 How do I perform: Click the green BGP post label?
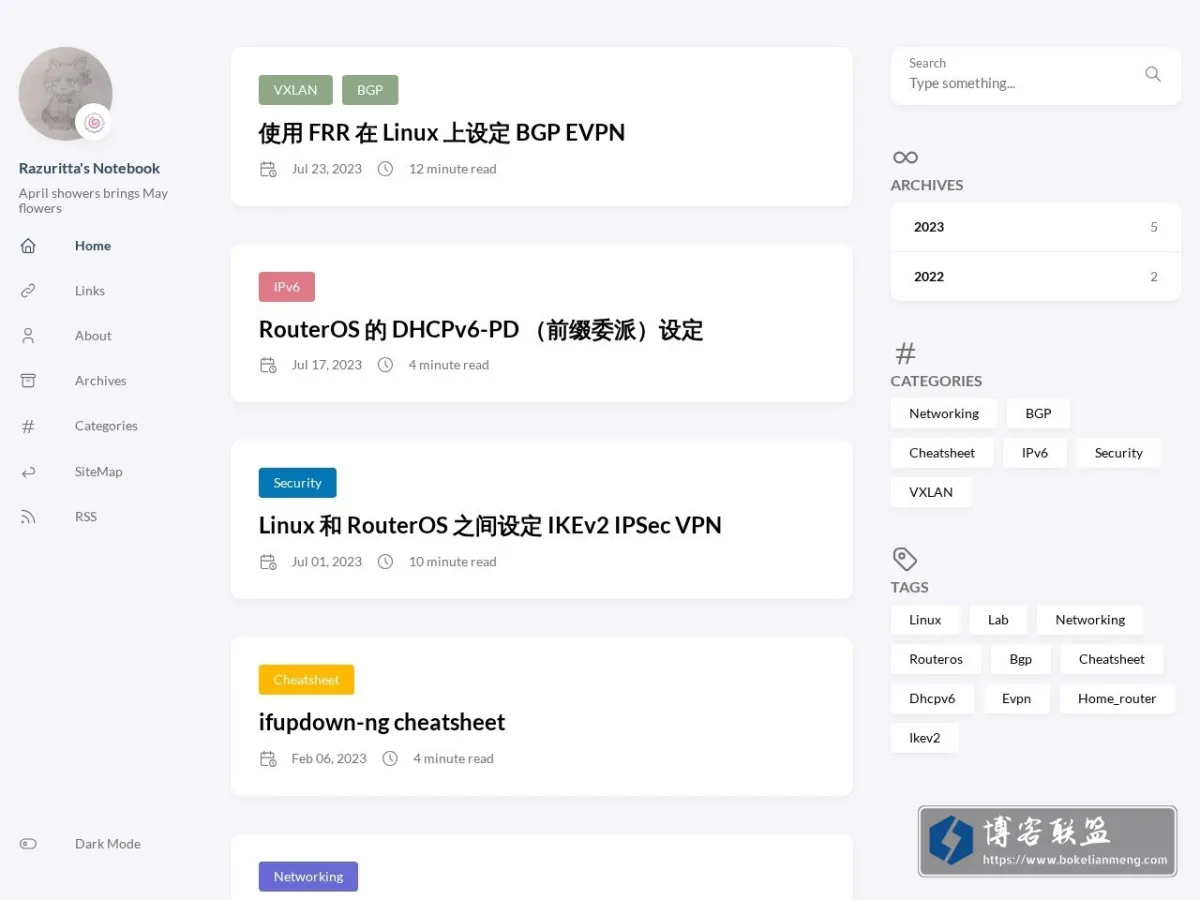click(370, 90)
